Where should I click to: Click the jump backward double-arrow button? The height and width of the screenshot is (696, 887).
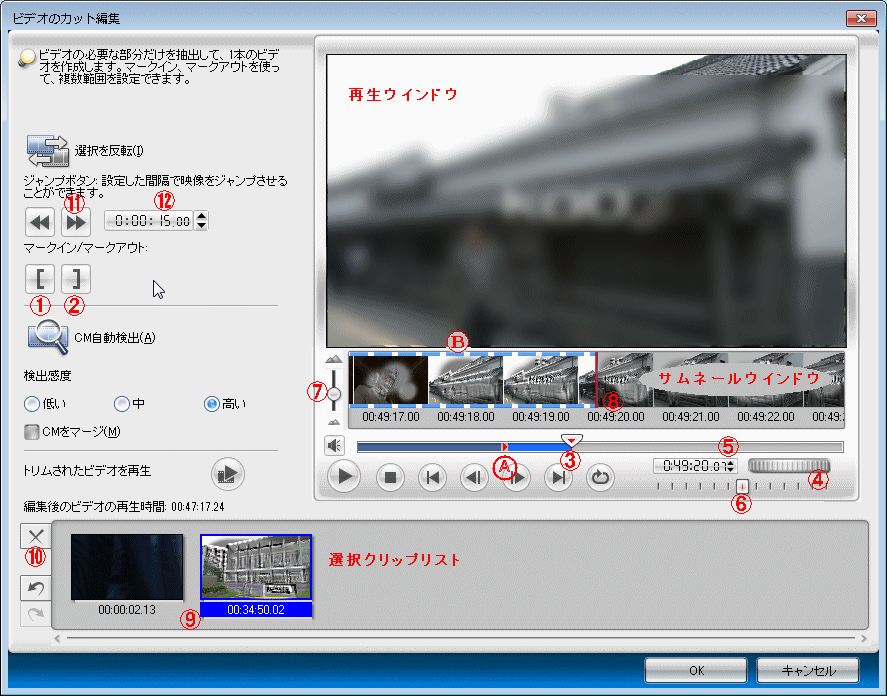click(x=40, y=222)
